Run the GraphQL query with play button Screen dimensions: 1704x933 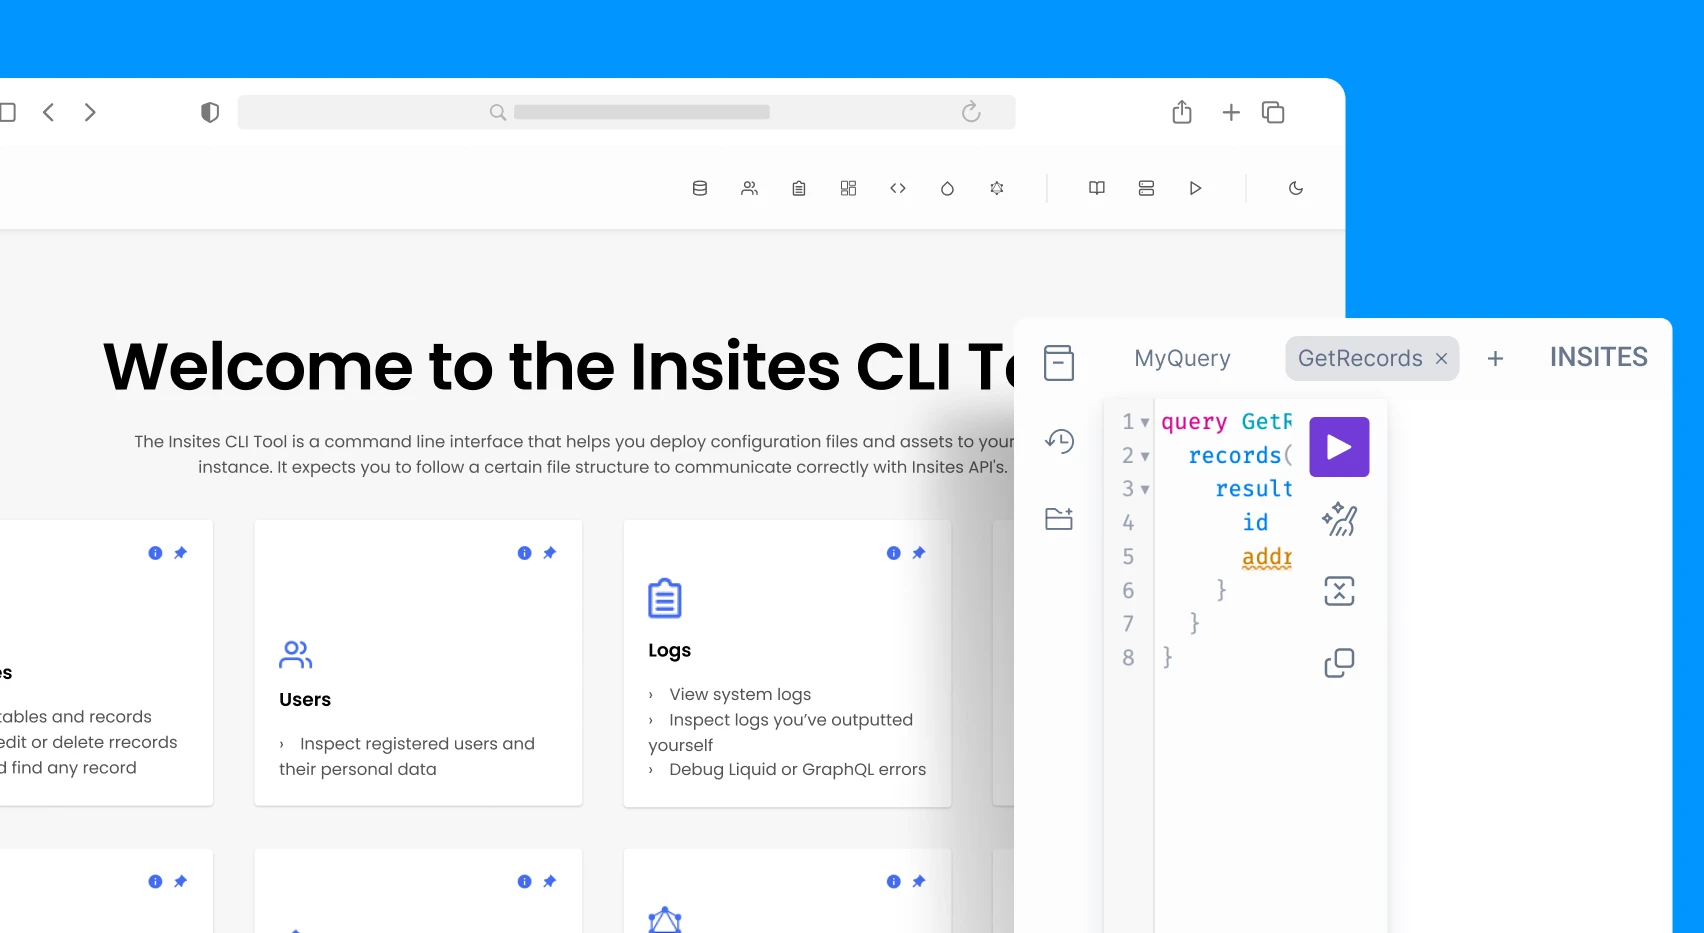coord(1339,447)
